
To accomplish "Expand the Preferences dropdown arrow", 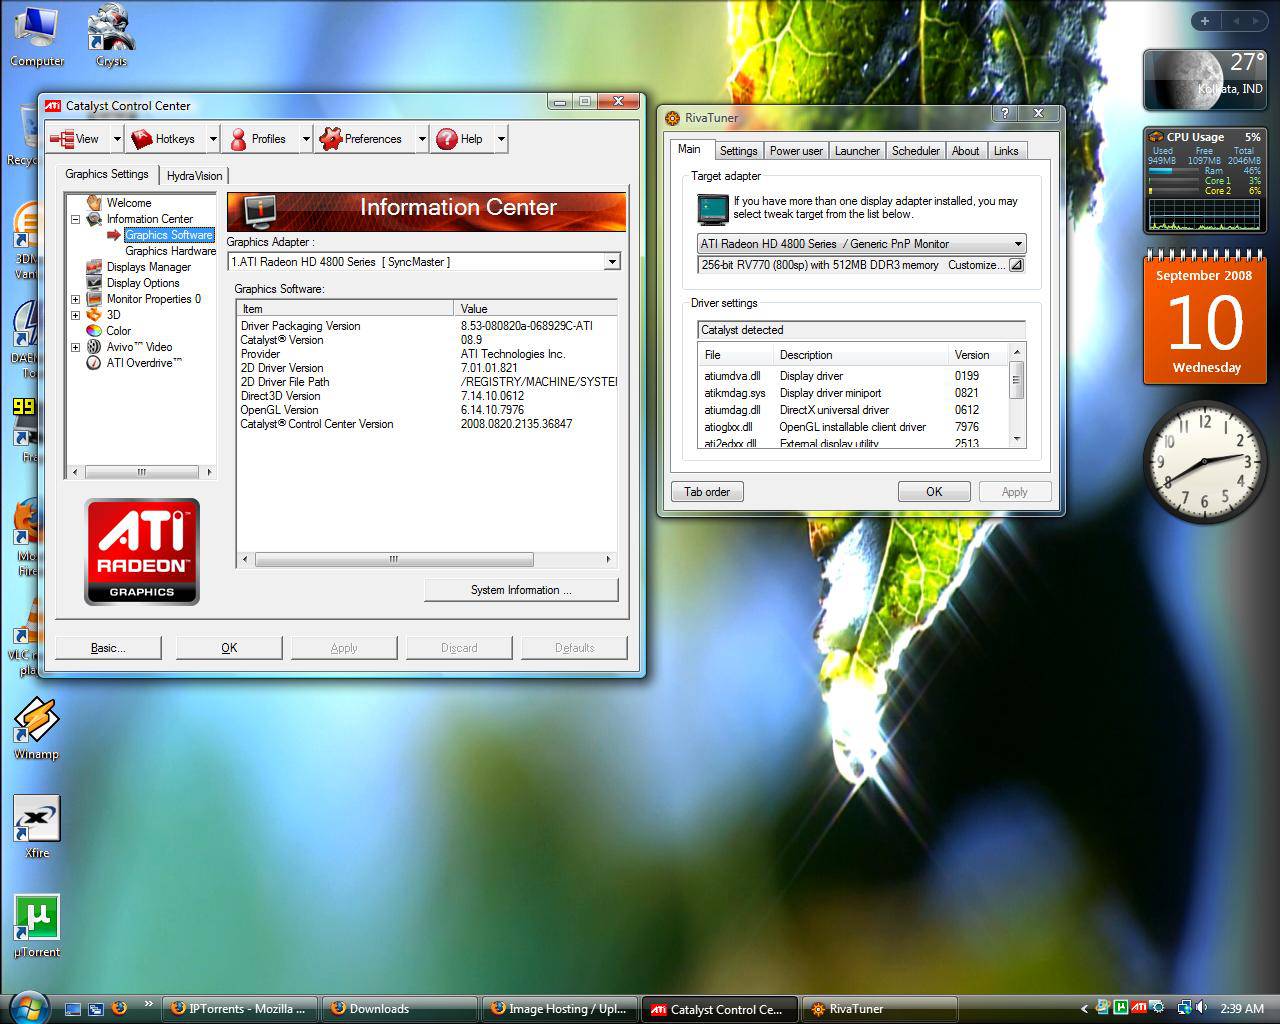I will [x=422, y=139].
